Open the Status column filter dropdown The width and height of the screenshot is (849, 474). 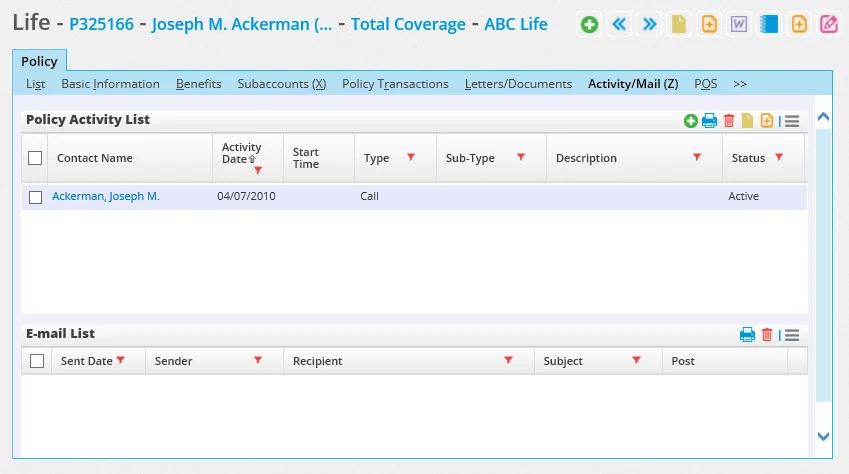778,158
